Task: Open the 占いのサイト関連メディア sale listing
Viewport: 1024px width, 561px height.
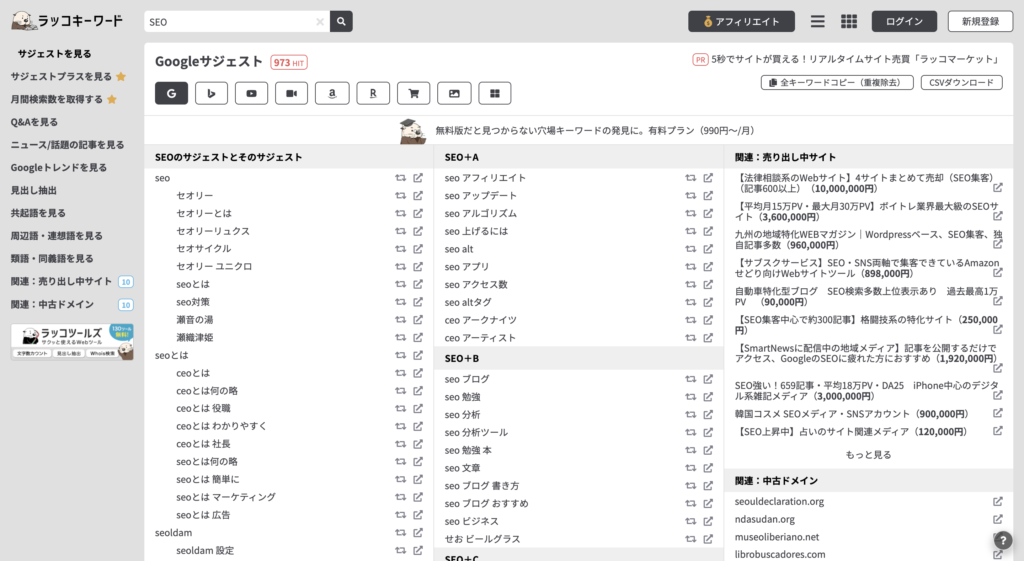Action: 852,431
